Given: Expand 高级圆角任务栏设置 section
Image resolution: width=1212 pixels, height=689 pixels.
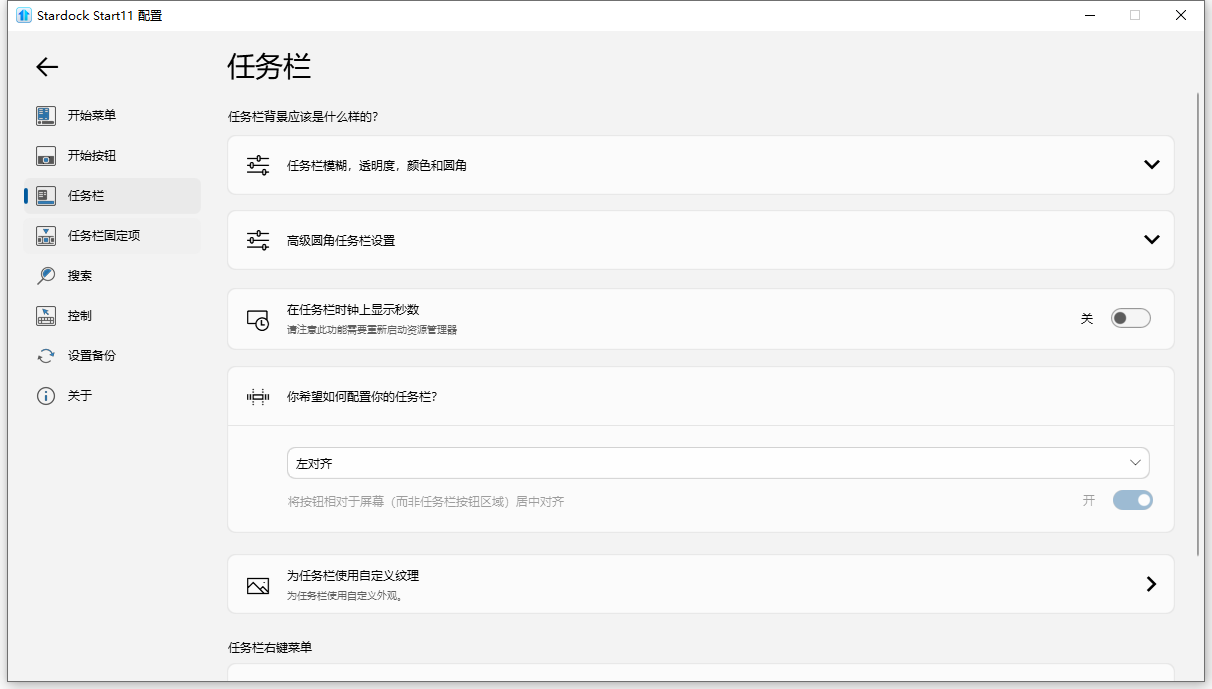Looking at the screenshot, I should (1151, 239).
